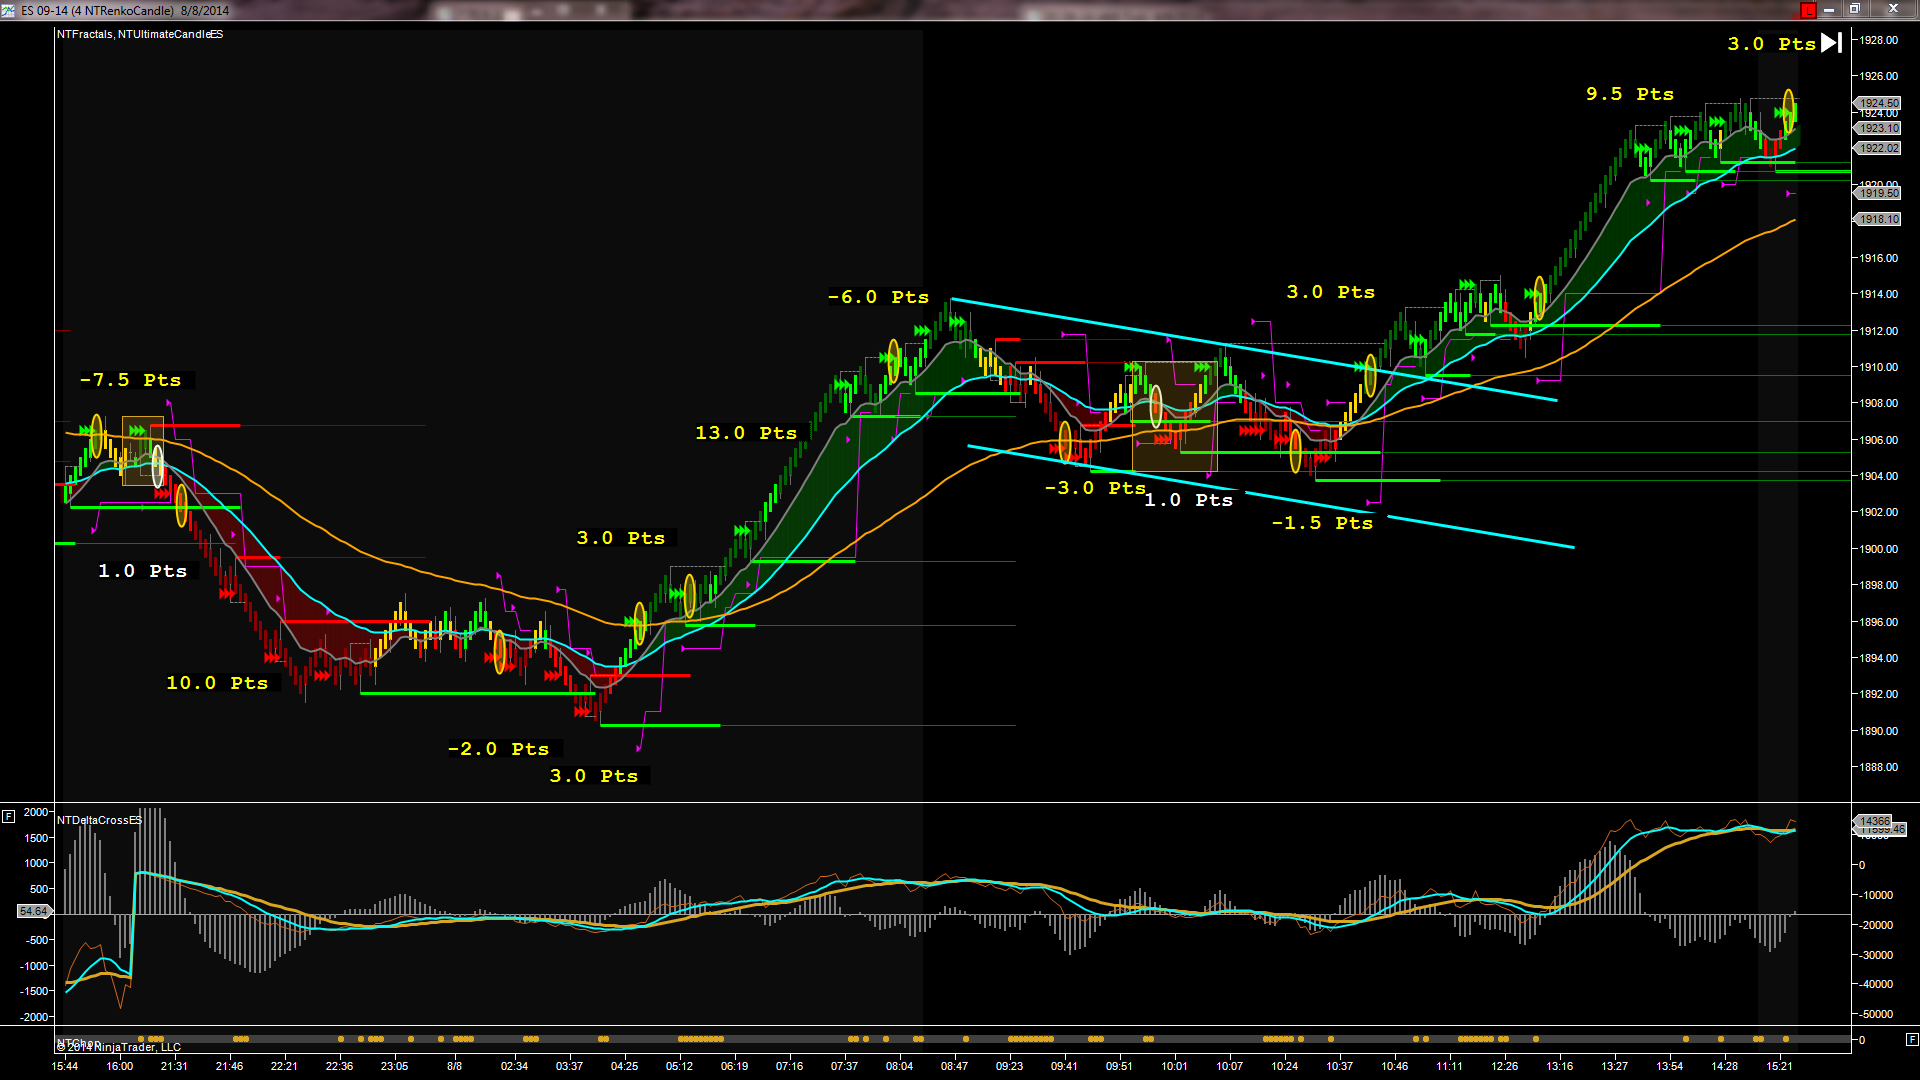Click the 13.0 Pts text annotation

746,433
